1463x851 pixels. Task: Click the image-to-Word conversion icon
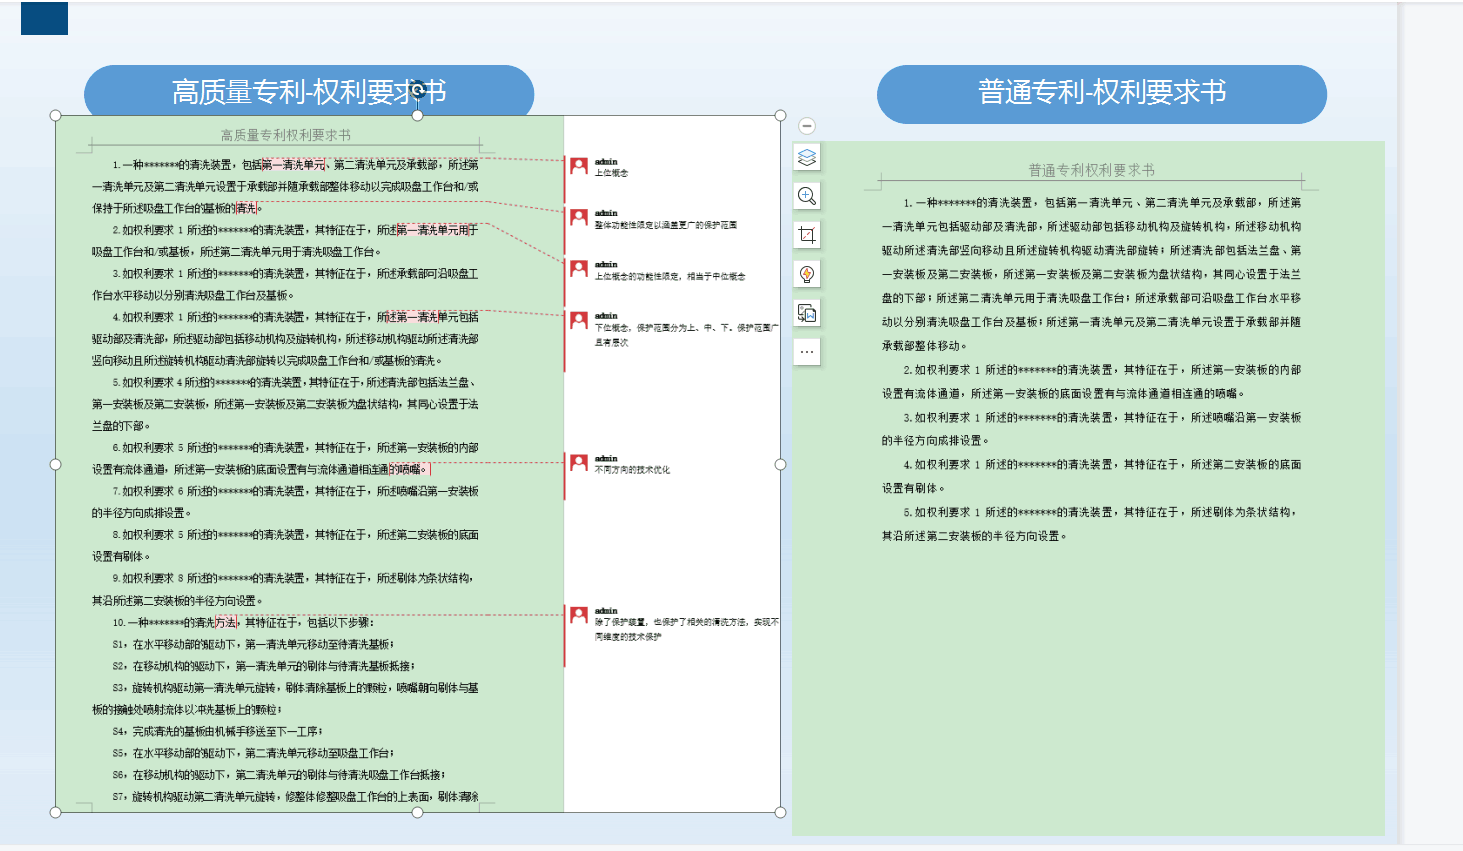tap(807, 313)
